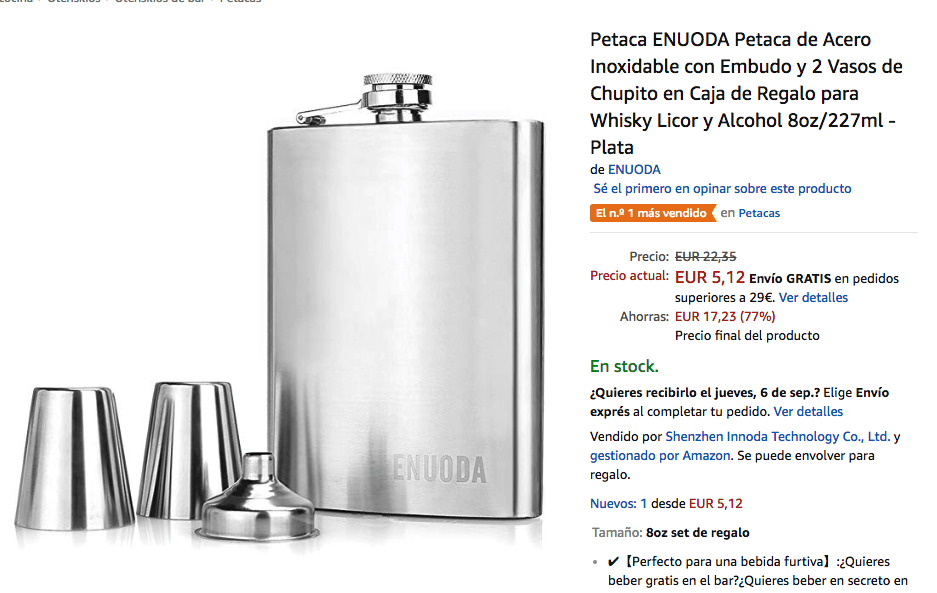This screenshot has width=937, height=593.
Task: Click the orange 'El n.º 1 más vendido' badge
Action: [653, 213]
